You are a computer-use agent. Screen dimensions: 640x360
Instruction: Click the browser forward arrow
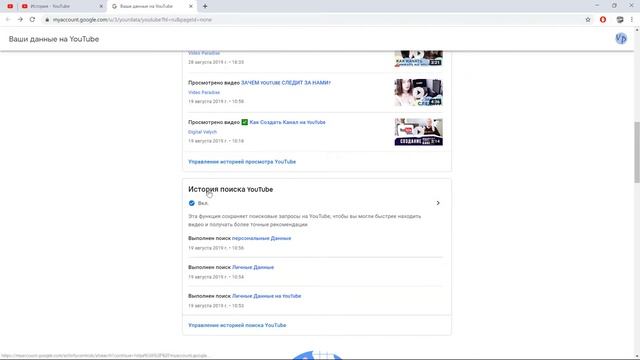point(20,20)
